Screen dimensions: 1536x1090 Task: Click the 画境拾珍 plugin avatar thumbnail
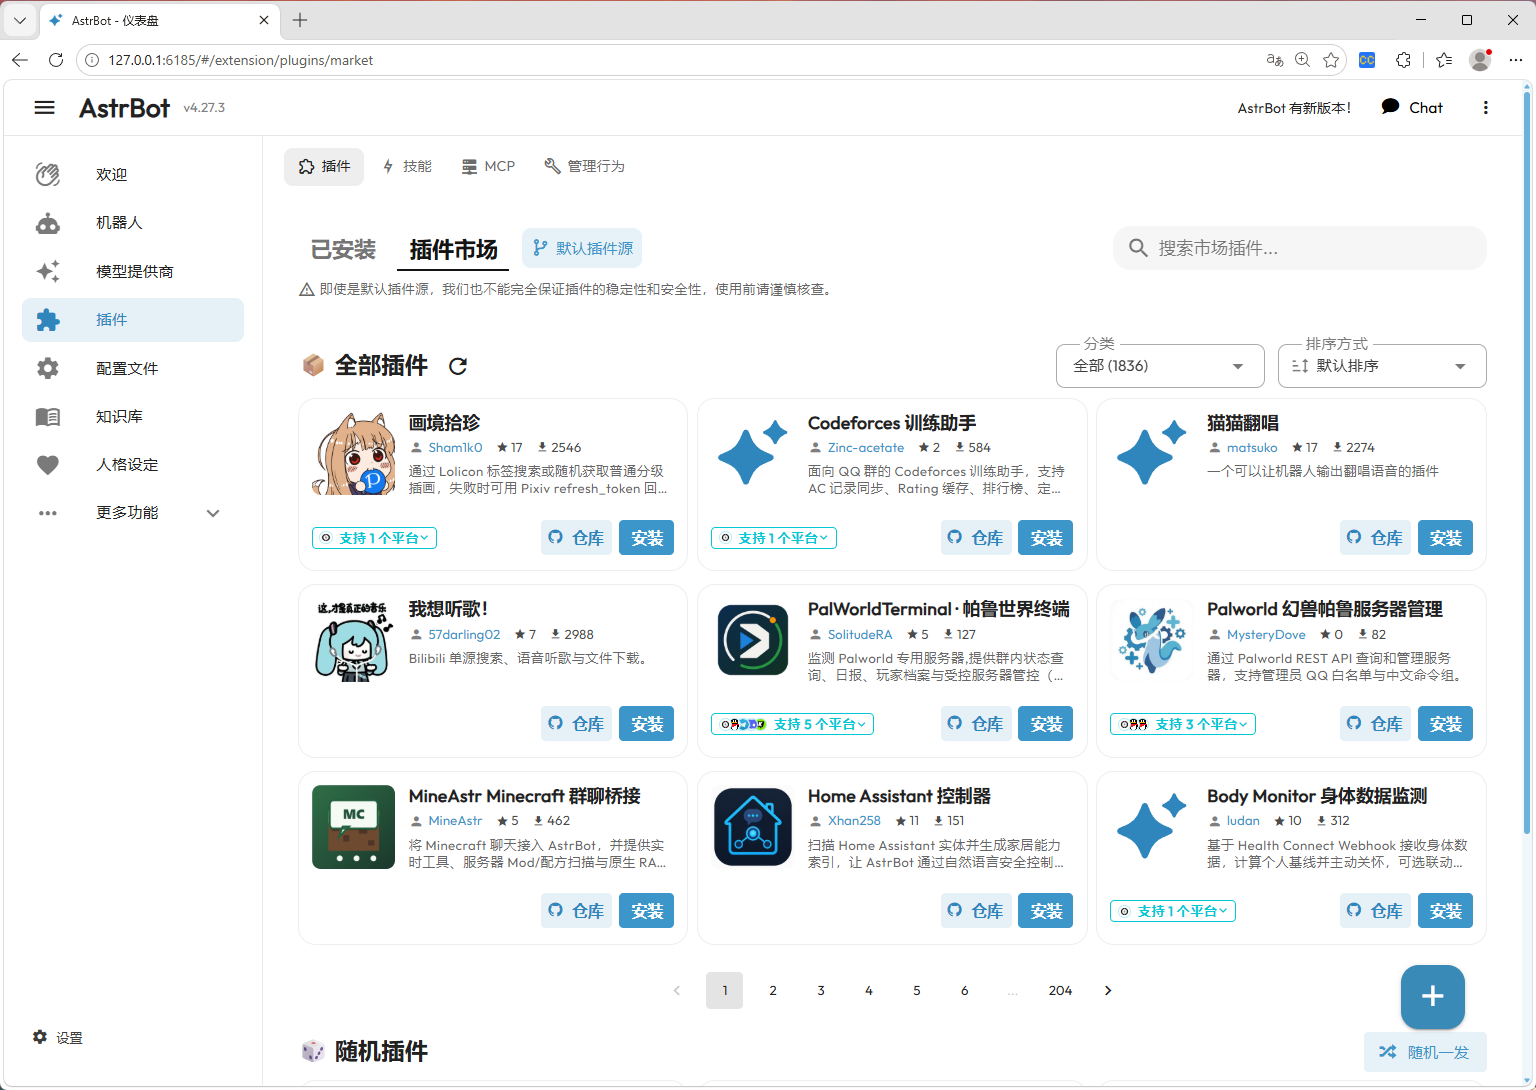[354, 454]
